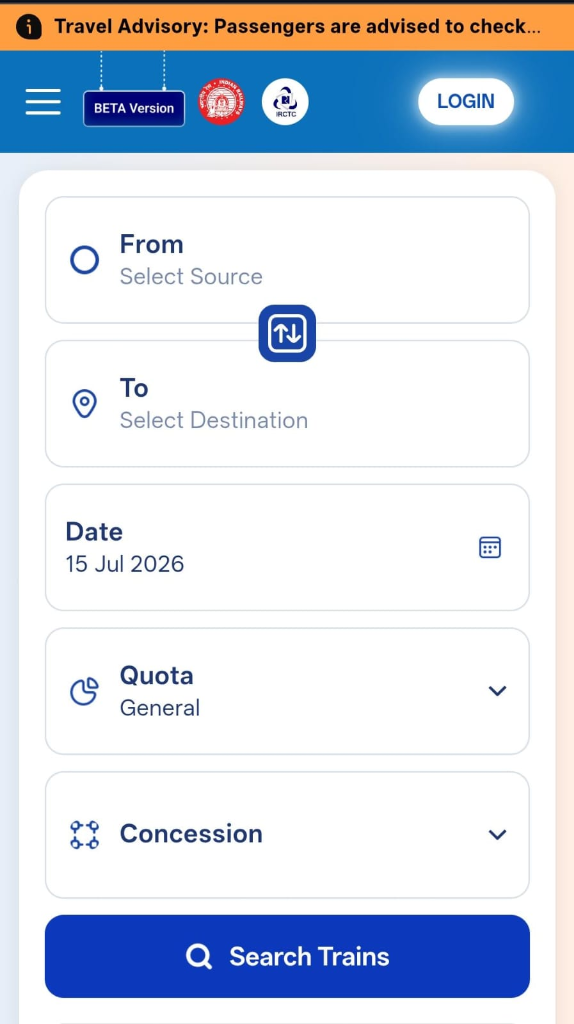Select the To destination station field
574x1024 pixels.
point(287,404)
